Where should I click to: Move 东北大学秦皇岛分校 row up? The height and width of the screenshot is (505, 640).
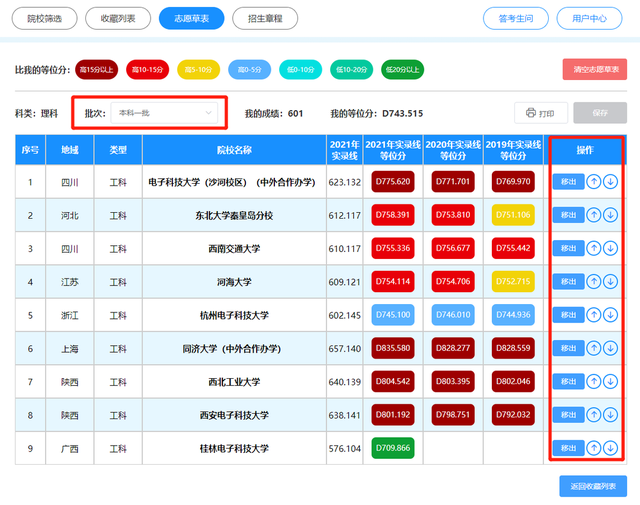tap(593, 215)
